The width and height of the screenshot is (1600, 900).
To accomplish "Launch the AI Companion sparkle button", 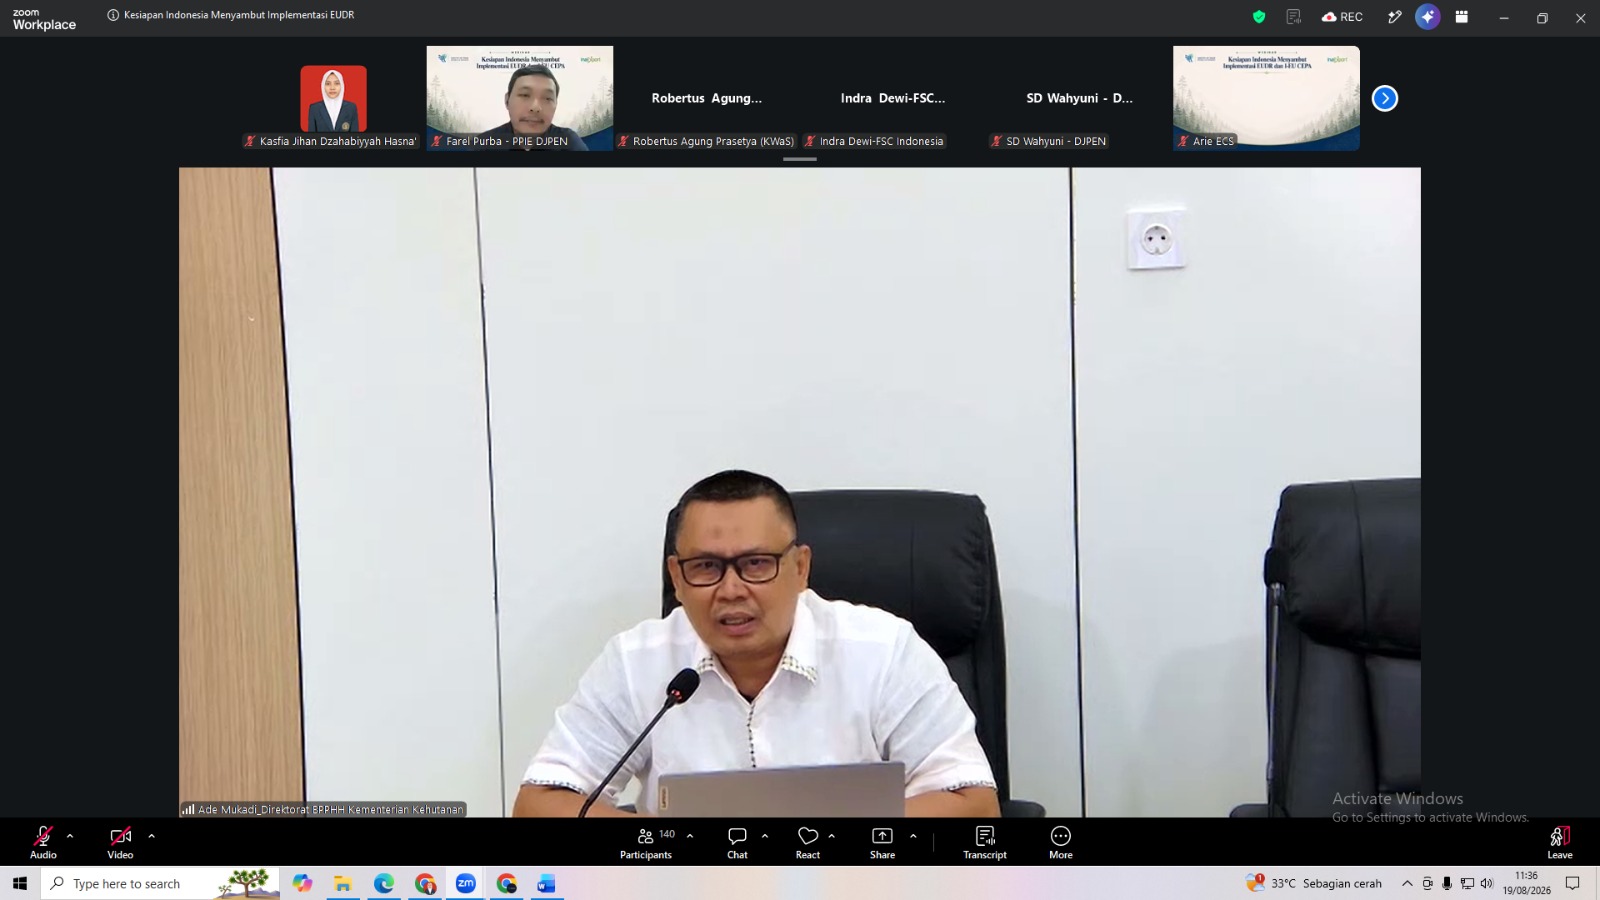I will tap(1428, 17).
